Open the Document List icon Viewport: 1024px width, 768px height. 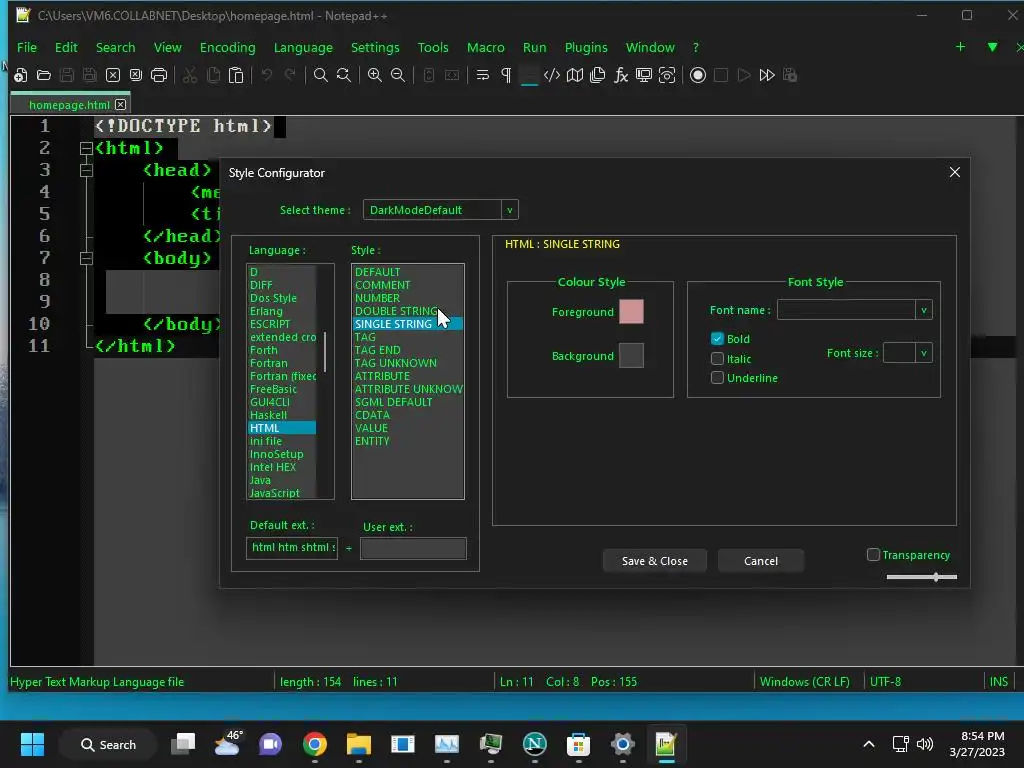pyautogui.click(x=598, y=75)
